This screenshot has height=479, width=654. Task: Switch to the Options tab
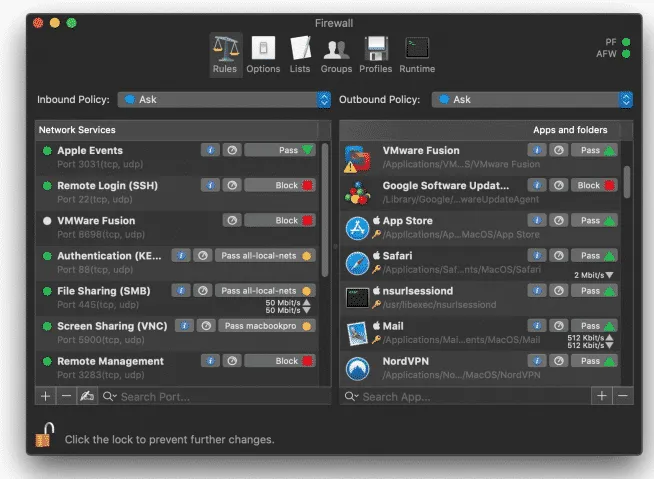pos(263,55)
